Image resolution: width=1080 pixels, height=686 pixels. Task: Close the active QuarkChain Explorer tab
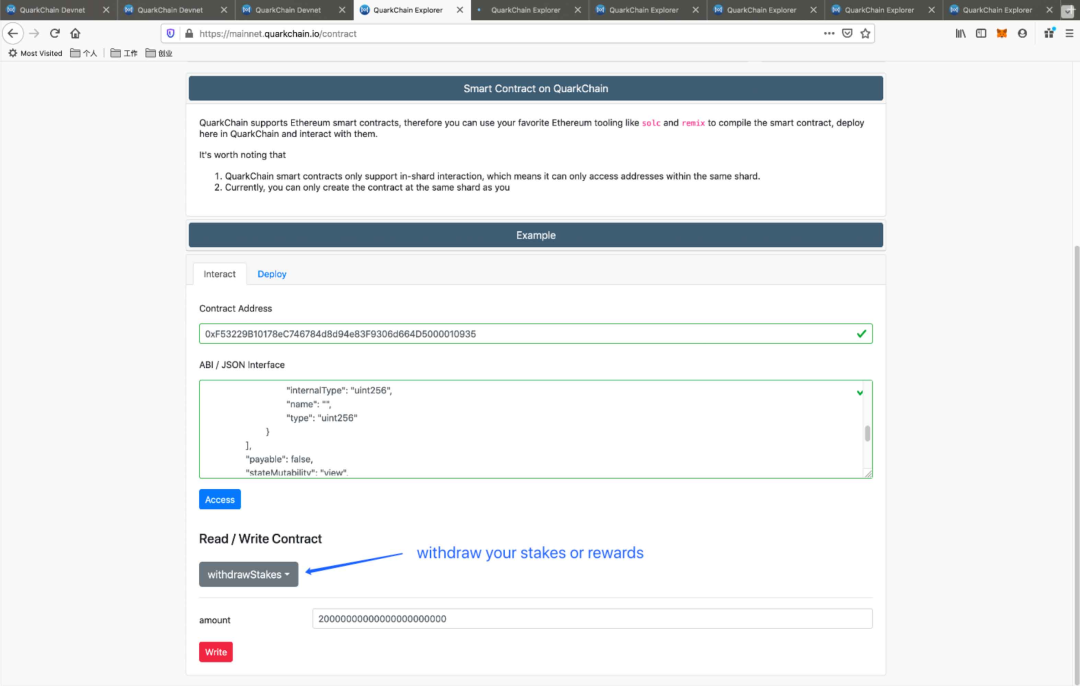pos(460,10)
